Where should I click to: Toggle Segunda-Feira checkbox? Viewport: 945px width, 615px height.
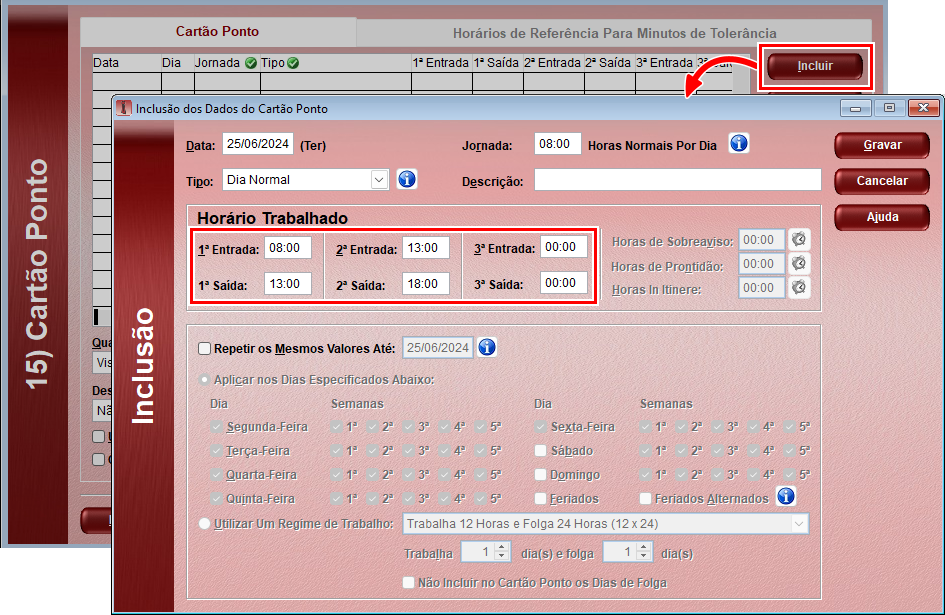click(216, 426)
